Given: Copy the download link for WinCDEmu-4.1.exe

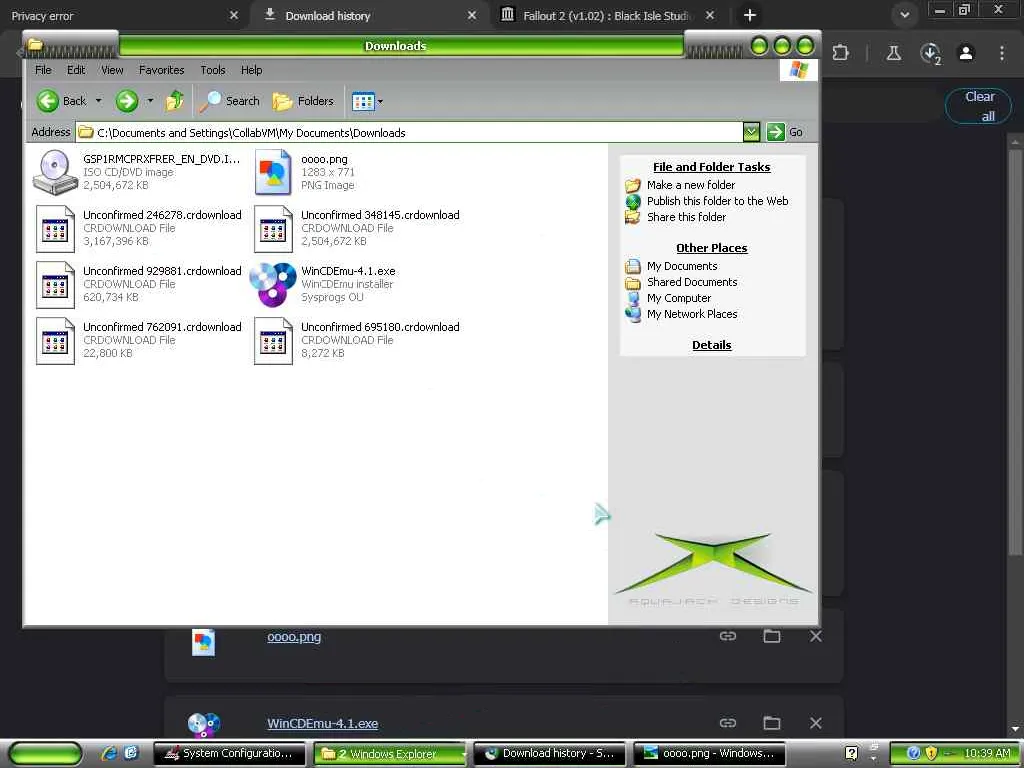Looking at the screenshot, I should pos(728,723).
